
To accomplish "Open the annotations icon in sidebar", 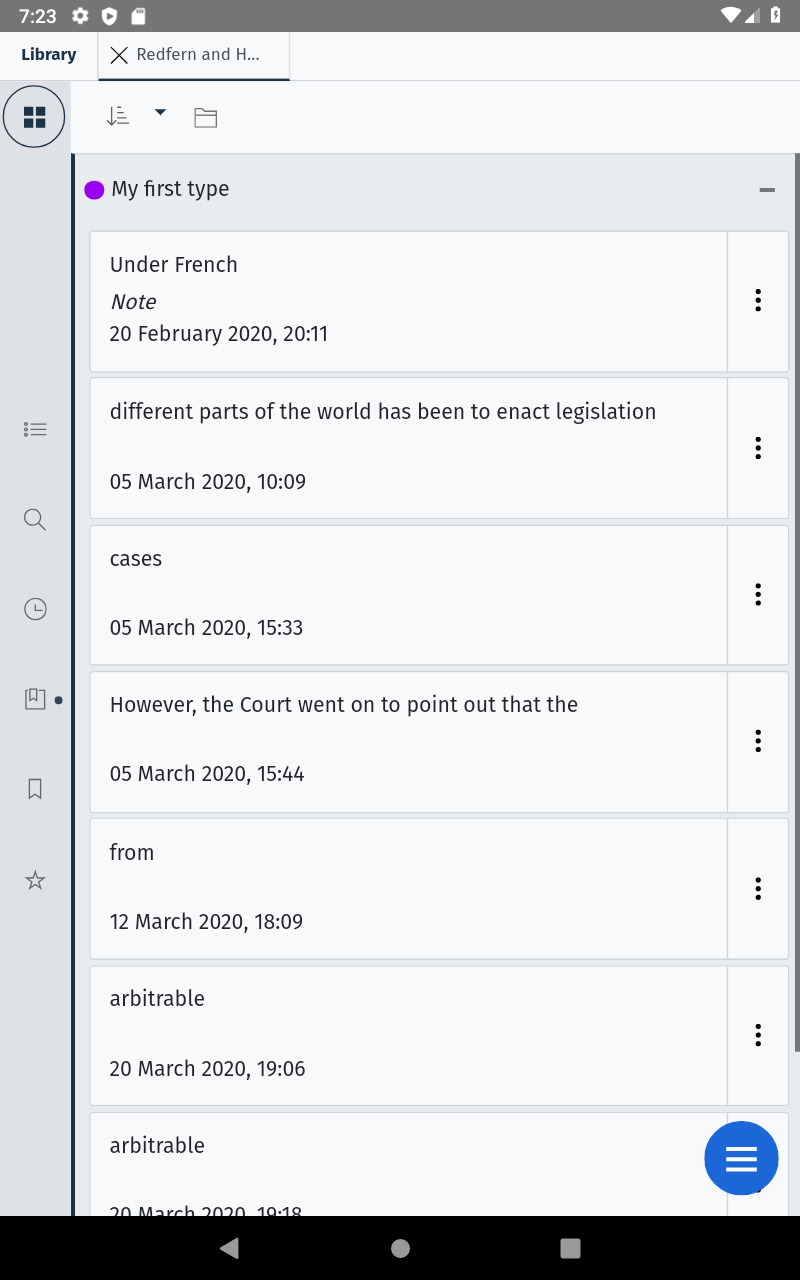I will tap(35, 699).
